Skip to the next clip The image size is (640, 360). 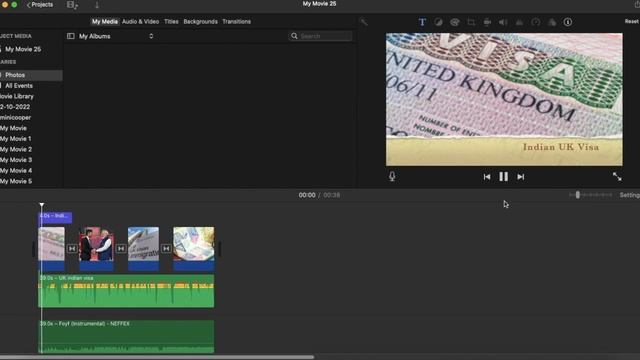520,177
